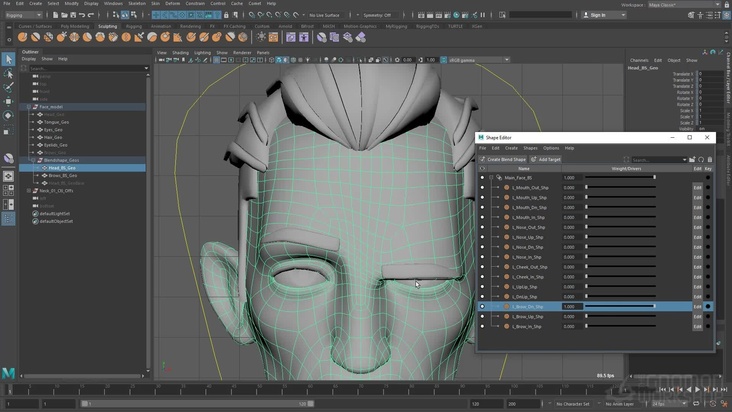The width and height of the screenshot is (732, 412).
Task: Select the first sculpting brush on the shelf
Action: tap(22, 37)
